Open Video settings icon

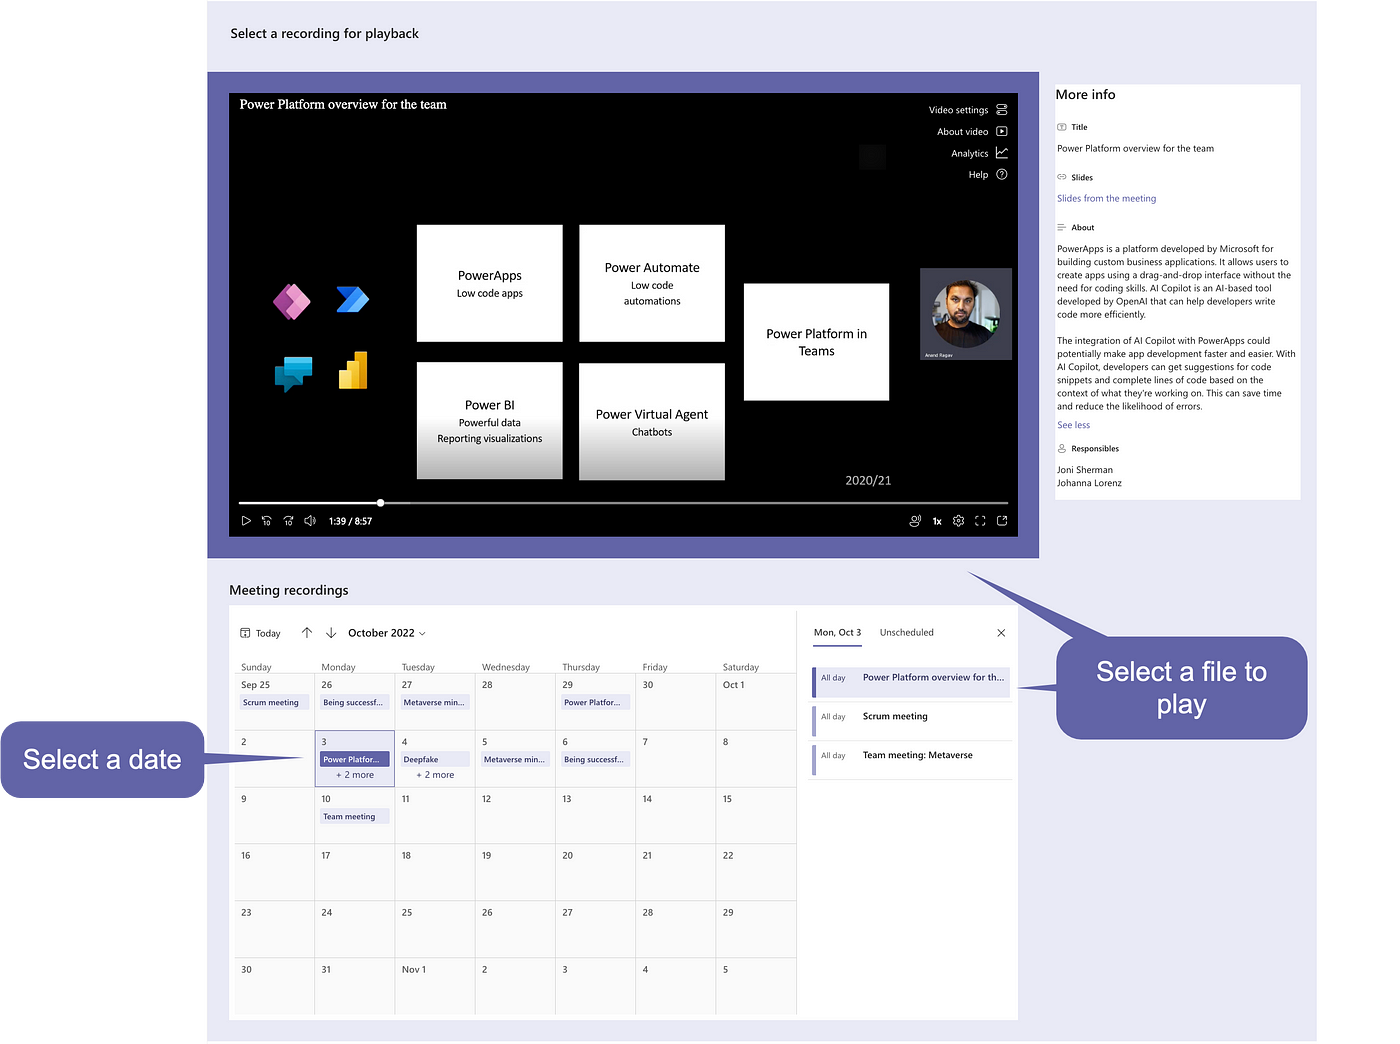tap(1002, 110)
